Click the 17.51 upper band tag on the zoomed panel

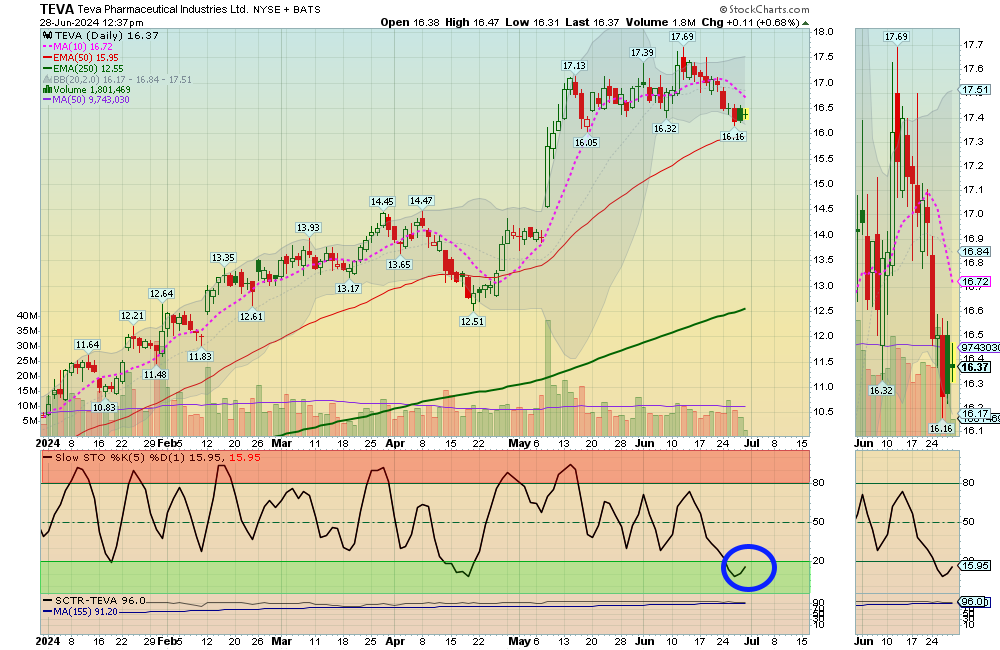click(x=975, y=90)
